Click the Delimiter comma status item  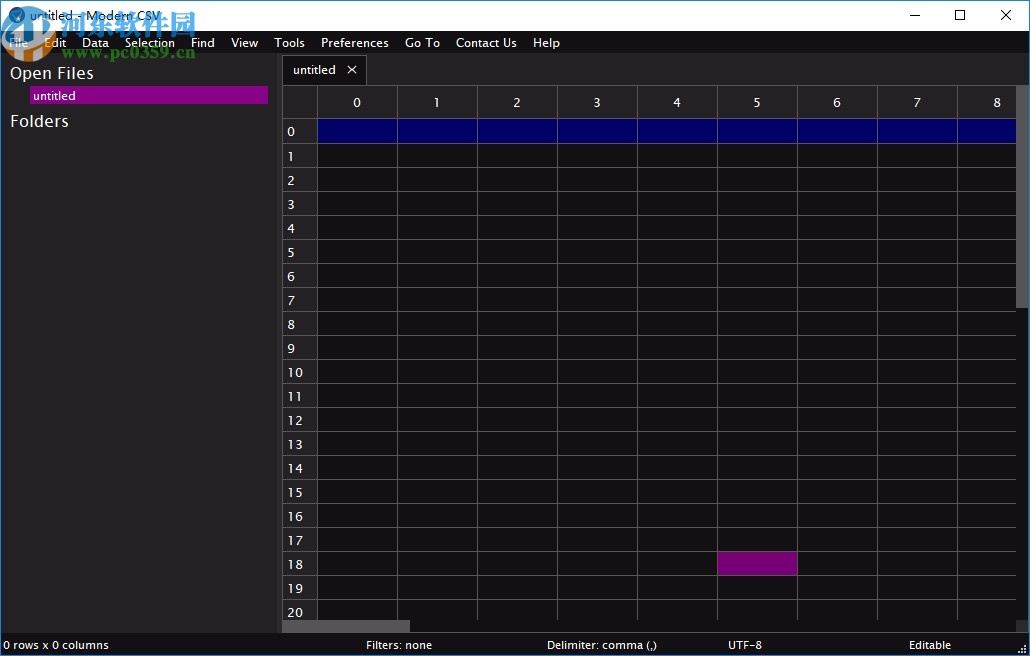click(x=600, y=645)
